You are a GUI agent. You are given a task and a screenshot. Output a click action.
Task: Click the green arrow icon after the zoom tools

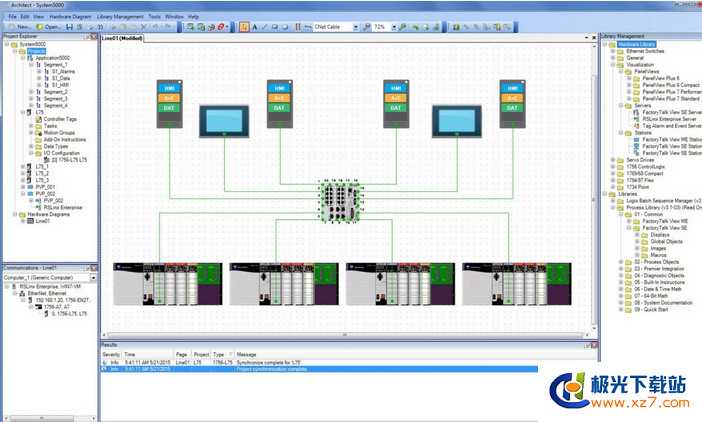point(415,27)
